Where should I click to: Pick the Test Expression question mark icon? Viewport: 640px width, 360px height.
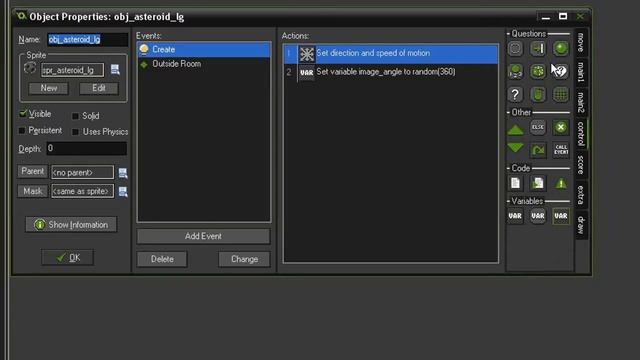(515, 95)
